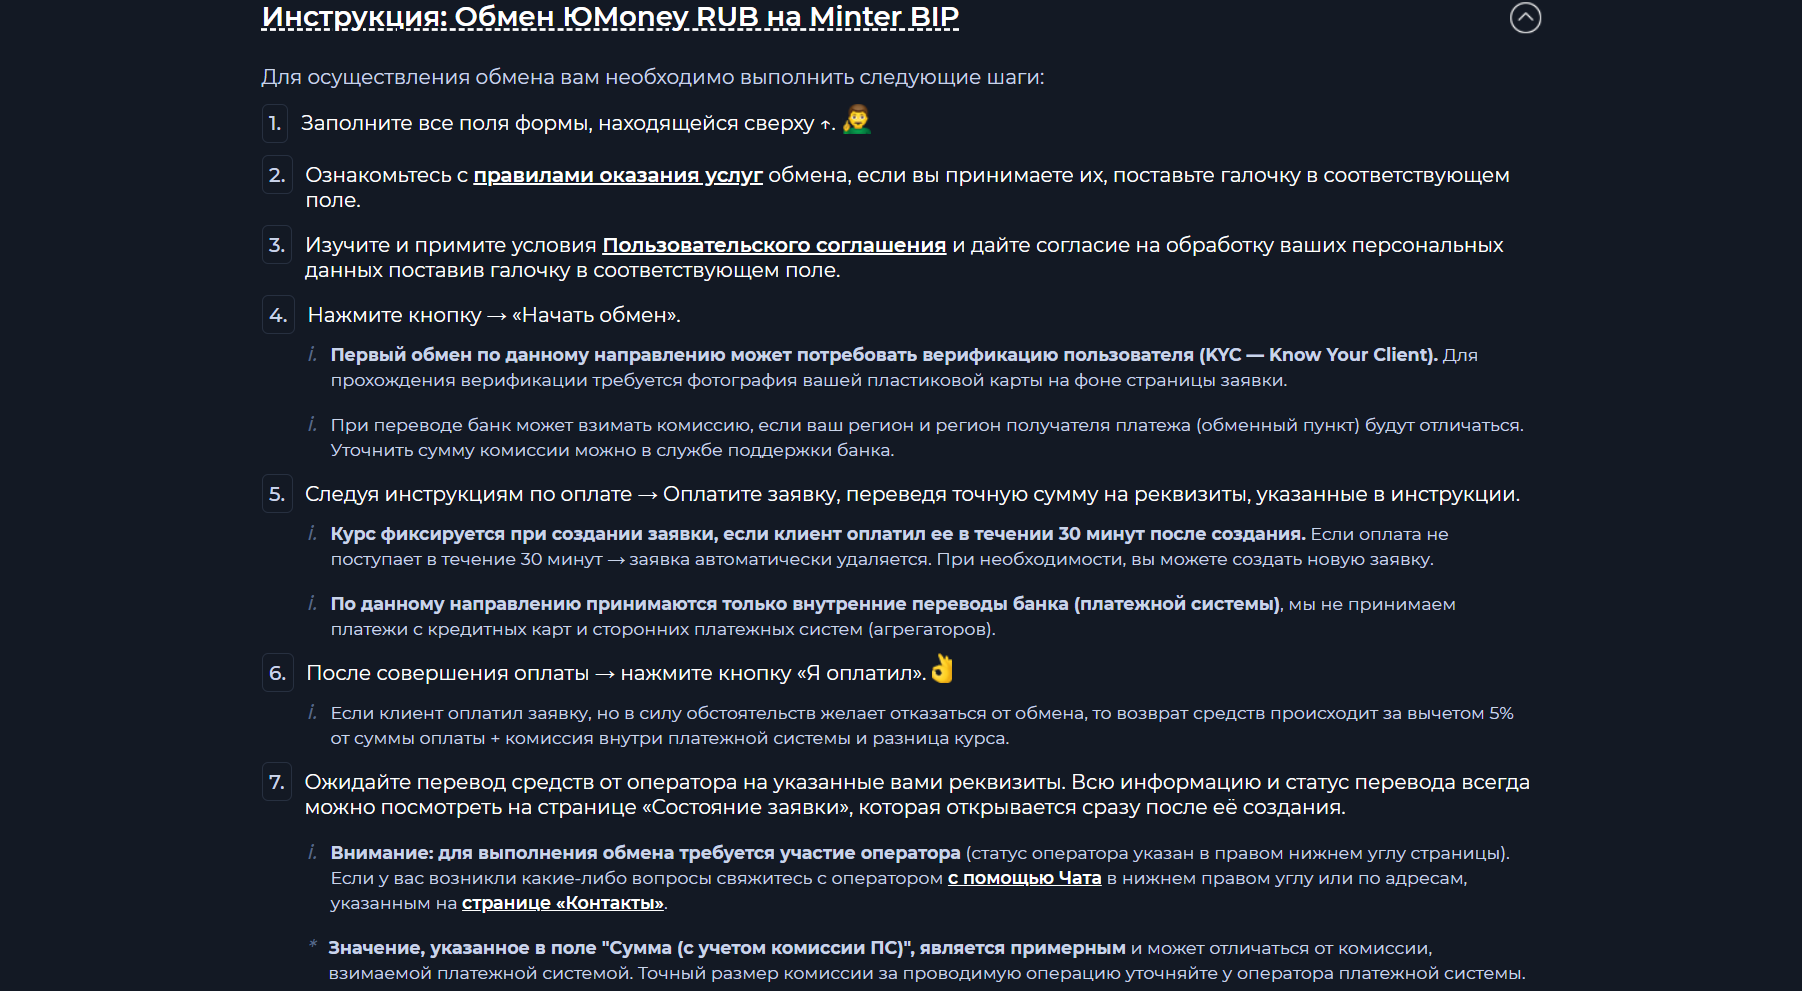Screen dimensions: 1802x991
Task: Follow the "с помощью Чата" link
Action: [1024, 878]
